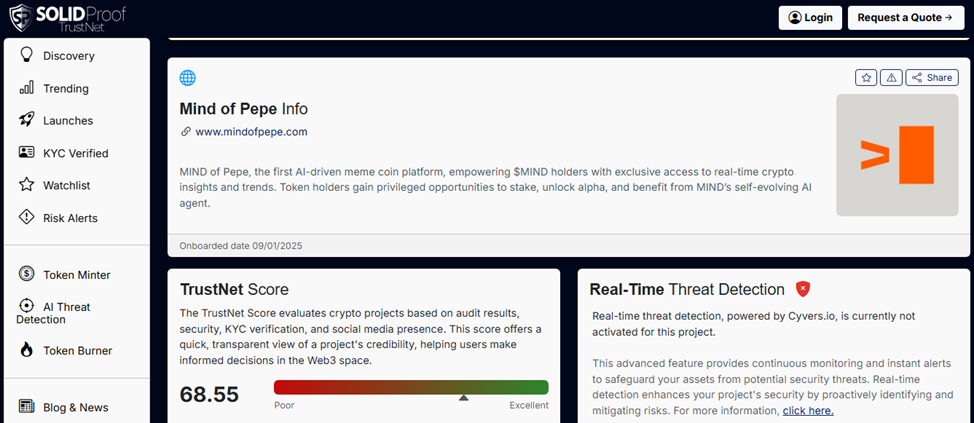The height and width of the screenshot is (423, 974).
Task: Visit www.mindofpepe.com link
Action: 251,132
